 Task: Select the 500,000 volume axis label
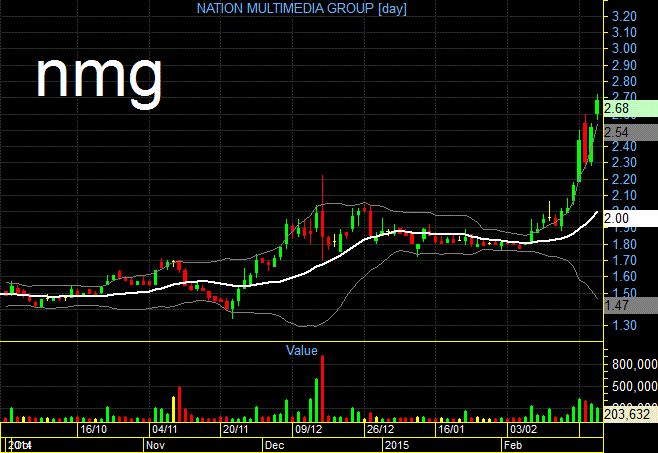coord(634,386)
